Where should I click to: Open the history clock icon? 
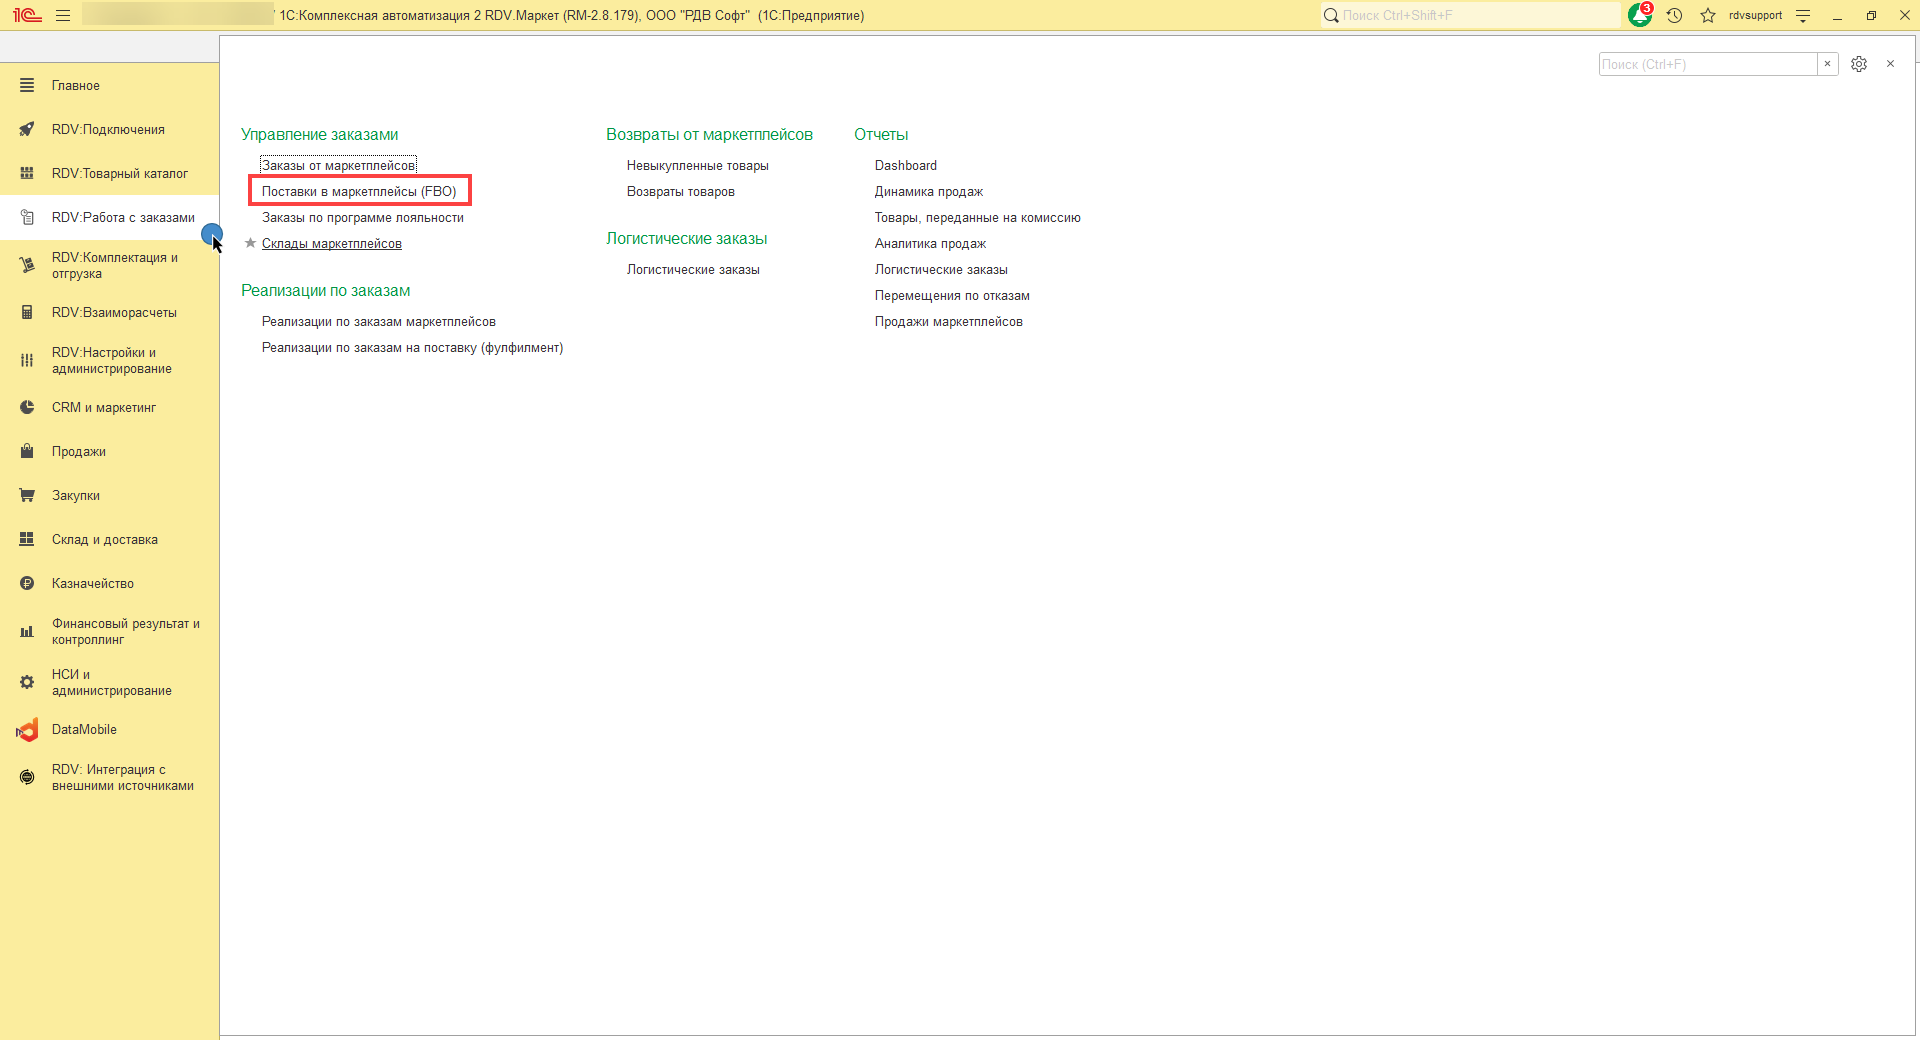tap(1675, 15)
